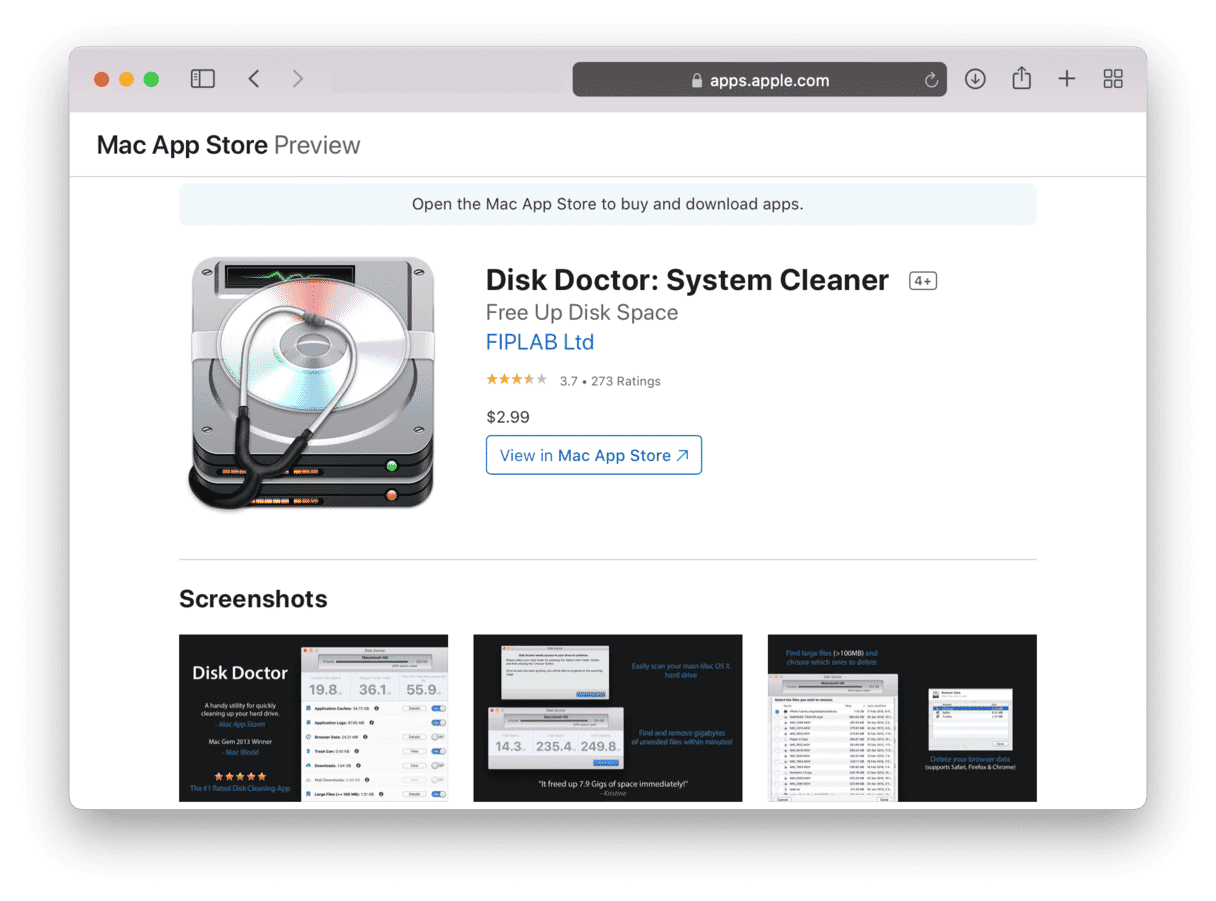Go forward with the right chevron
1216x901 pixels.
point(298,79)
